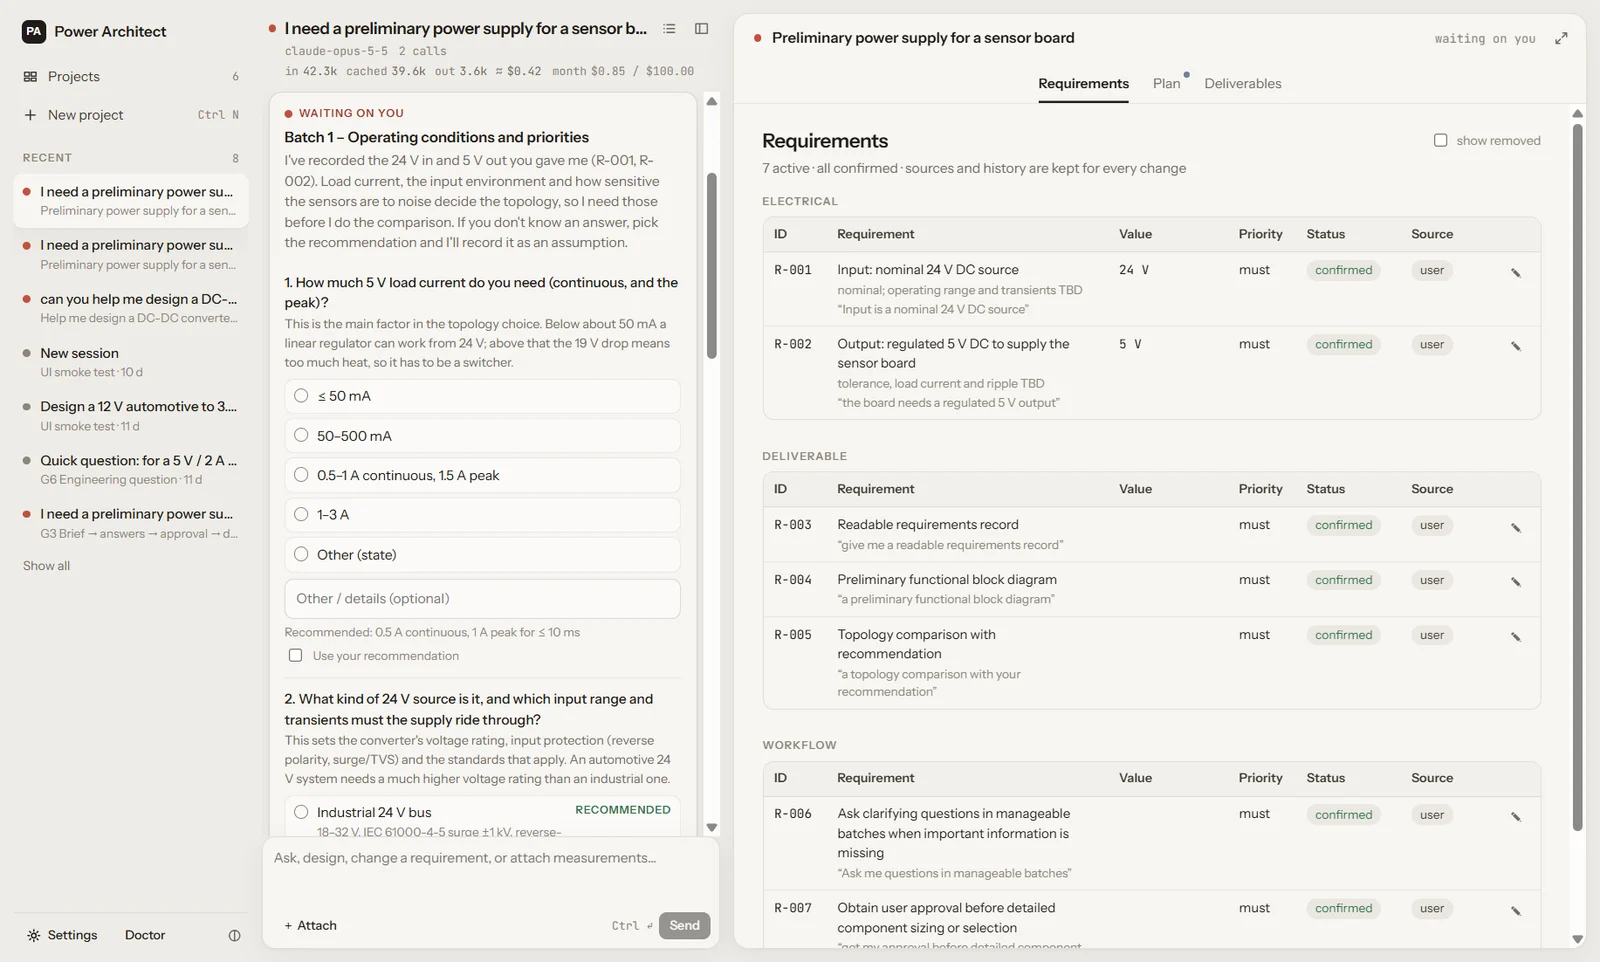Edit requirement R-006 with pencil icon

coord(1516,816)
